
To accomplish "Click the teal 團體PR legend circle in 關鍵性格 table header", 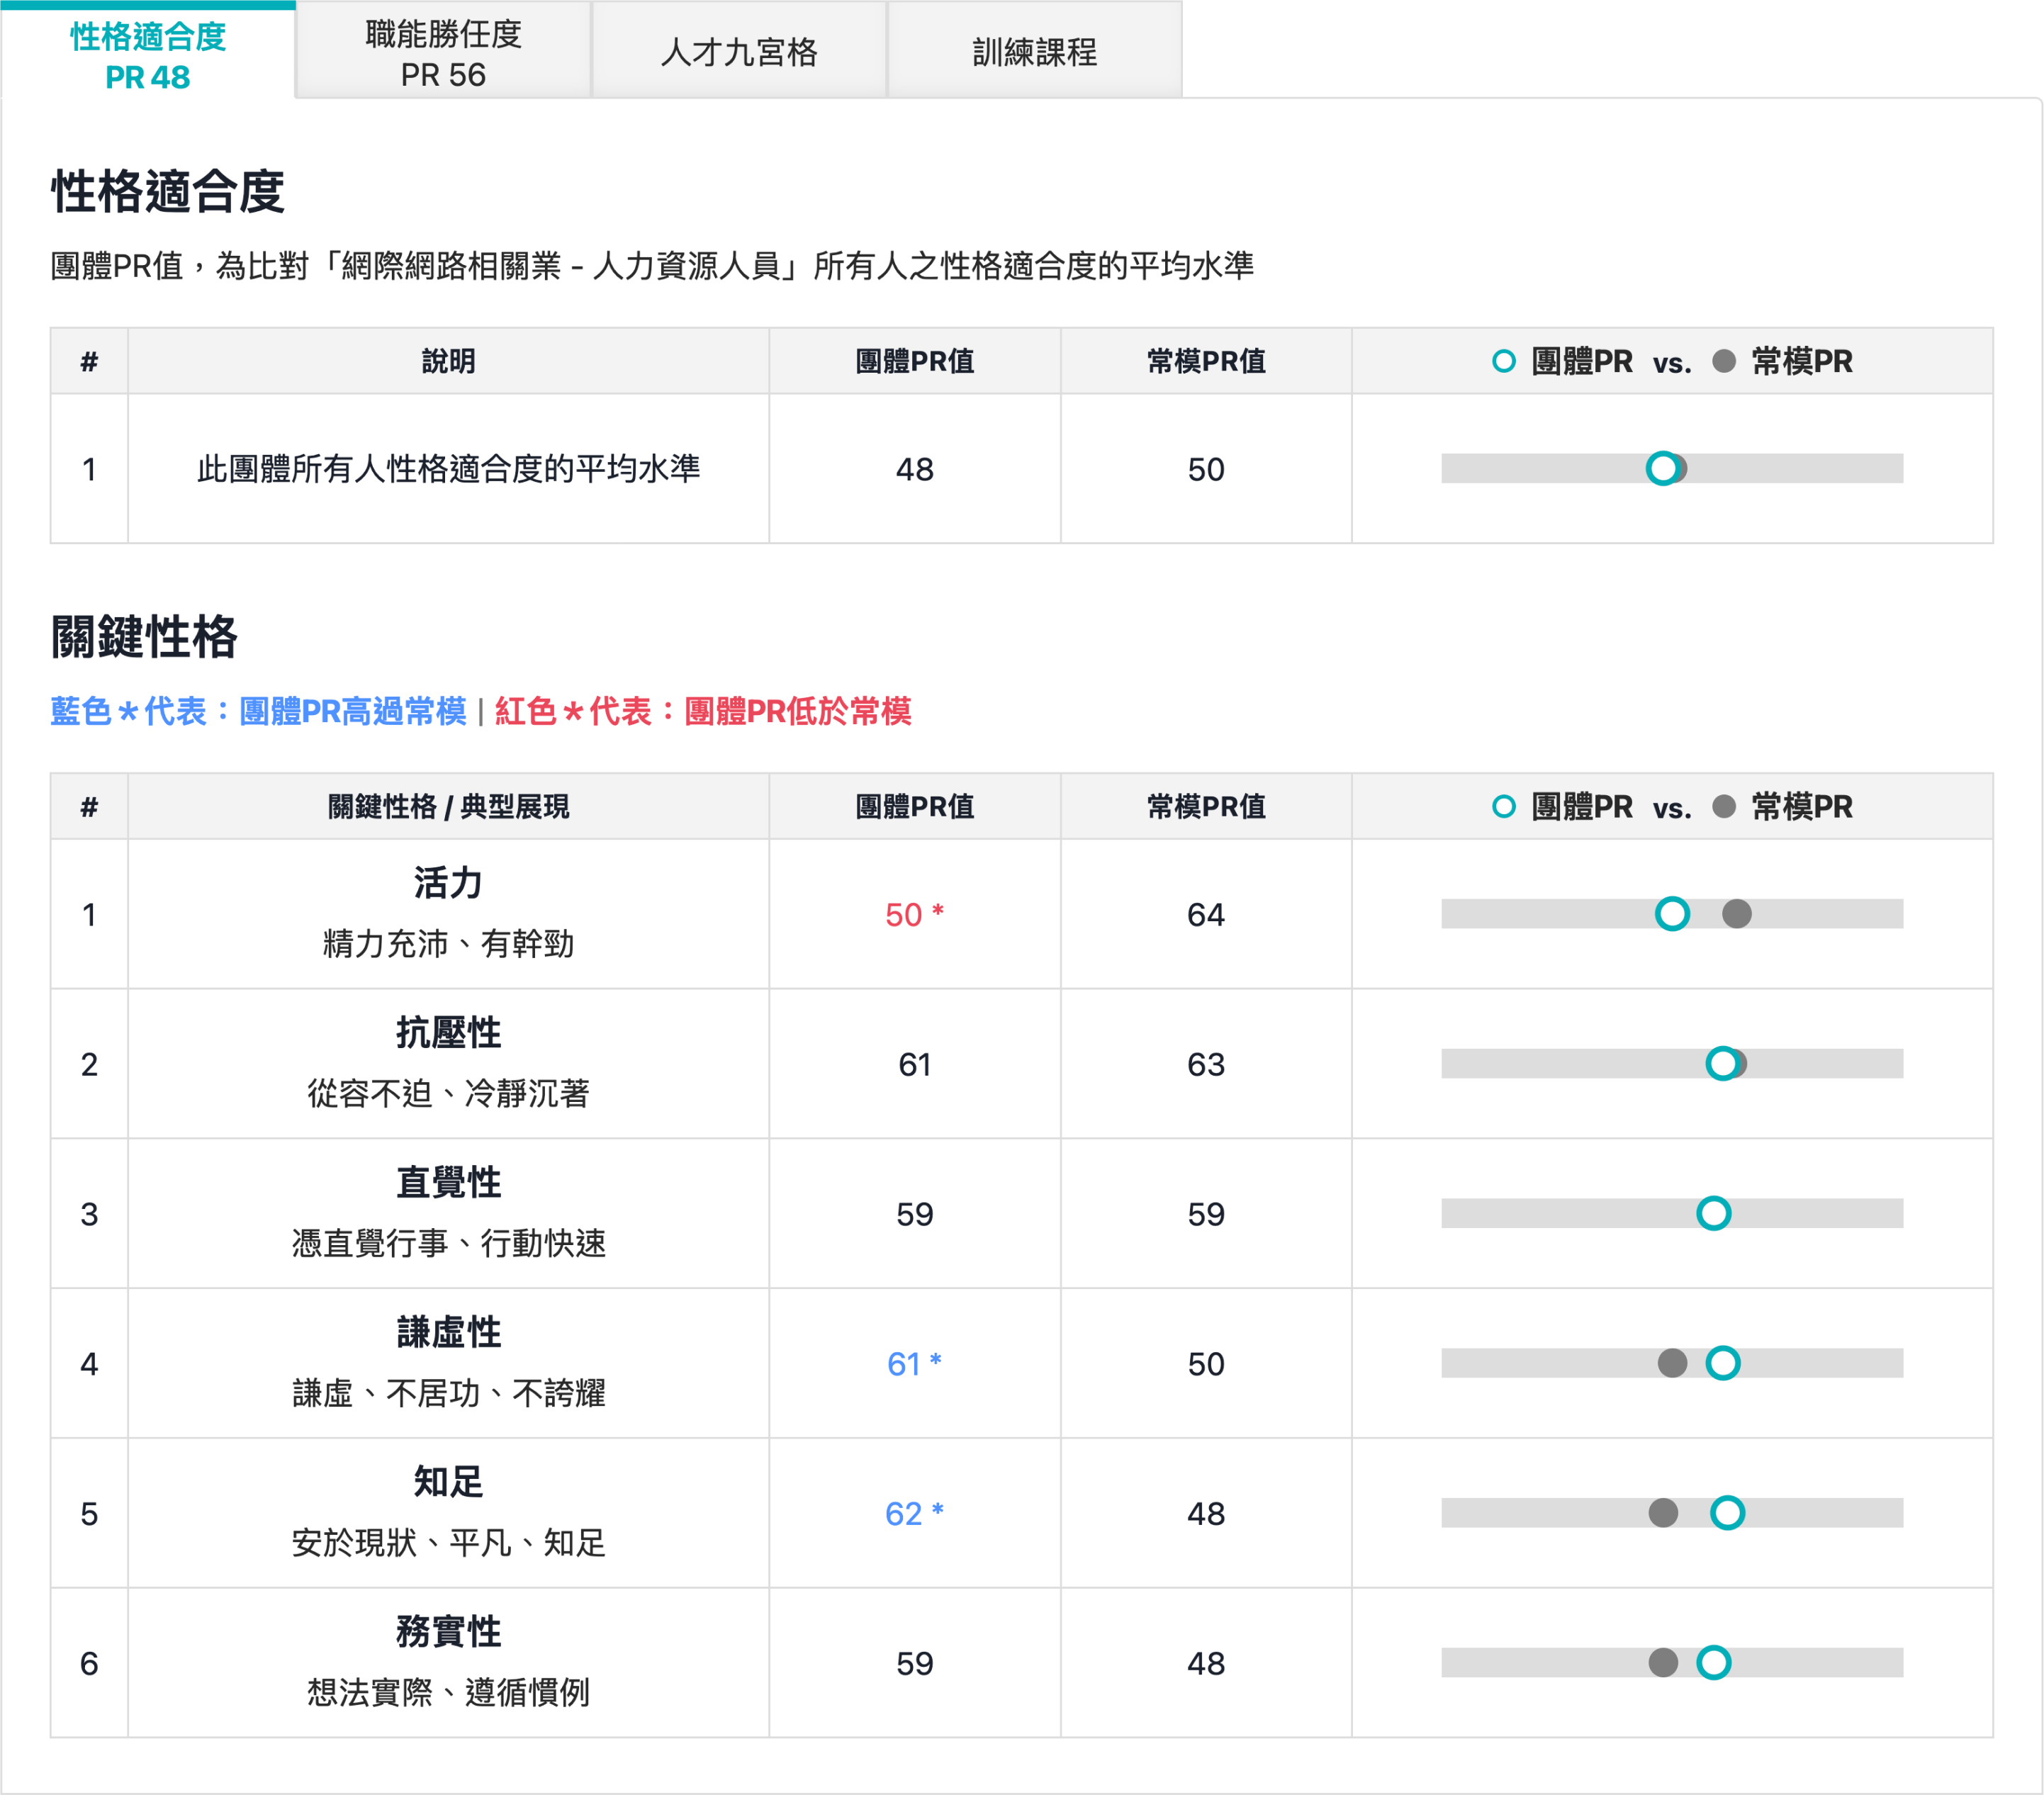I will [x=1503, y=806].
